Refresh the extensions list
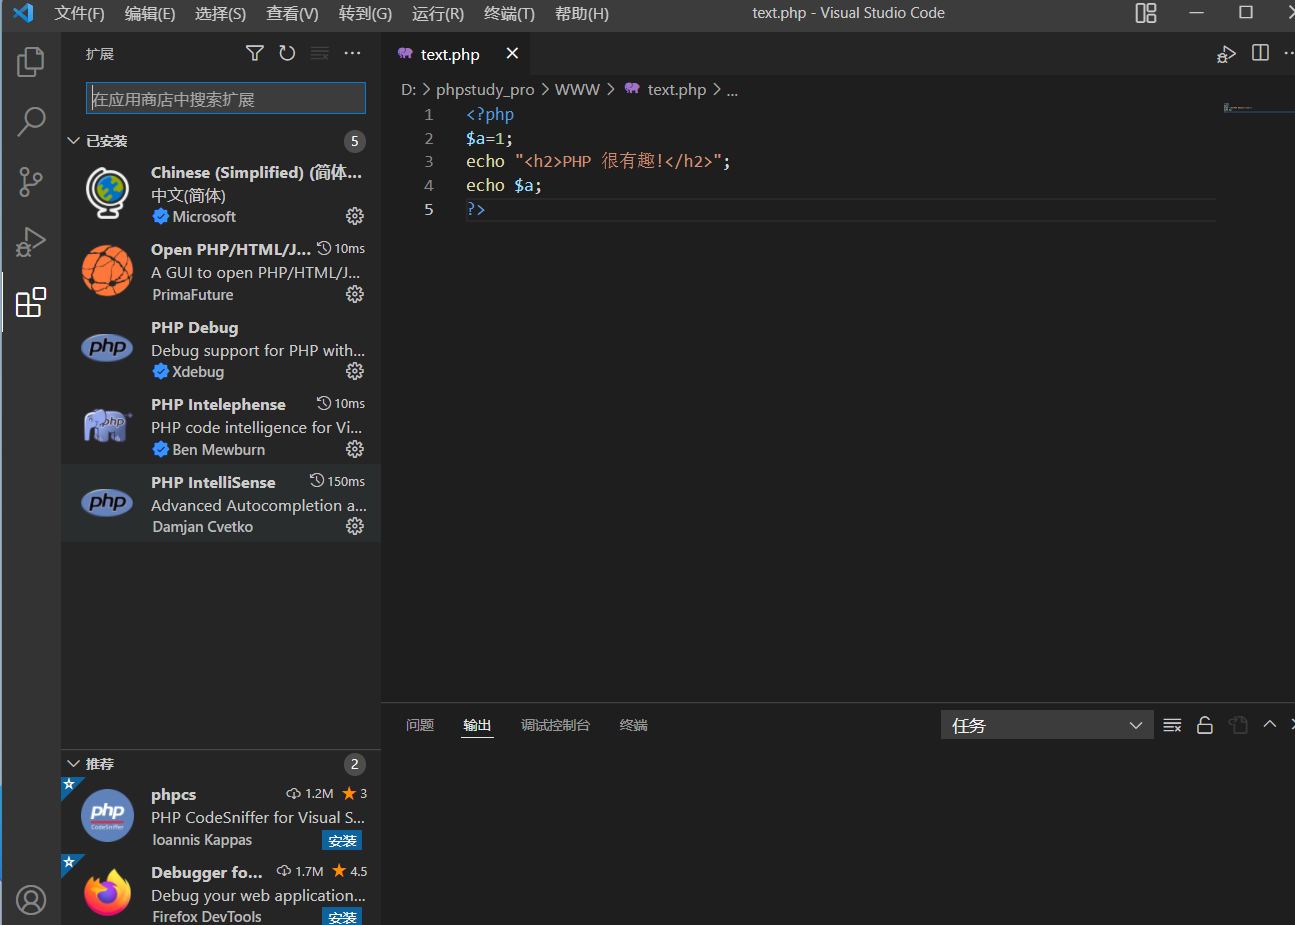The height and width of the screenshot is (925, 1295). (287, 53)
